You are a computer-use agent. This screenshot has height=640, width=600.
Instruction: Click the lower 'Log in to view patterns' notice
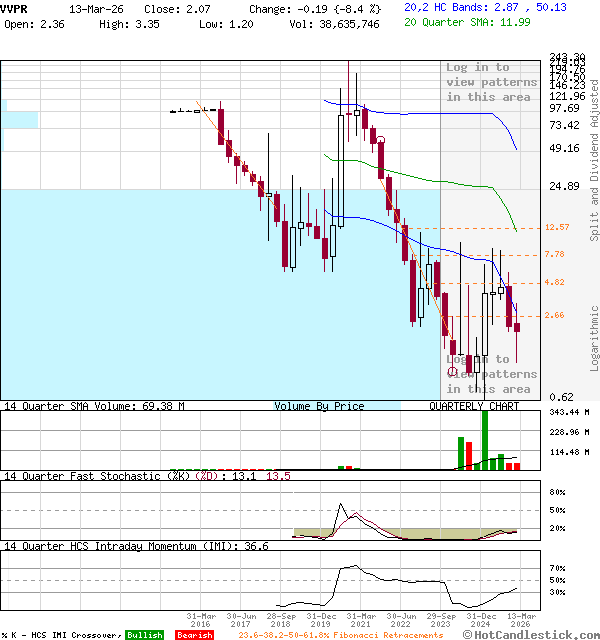[x=489, y=374]
